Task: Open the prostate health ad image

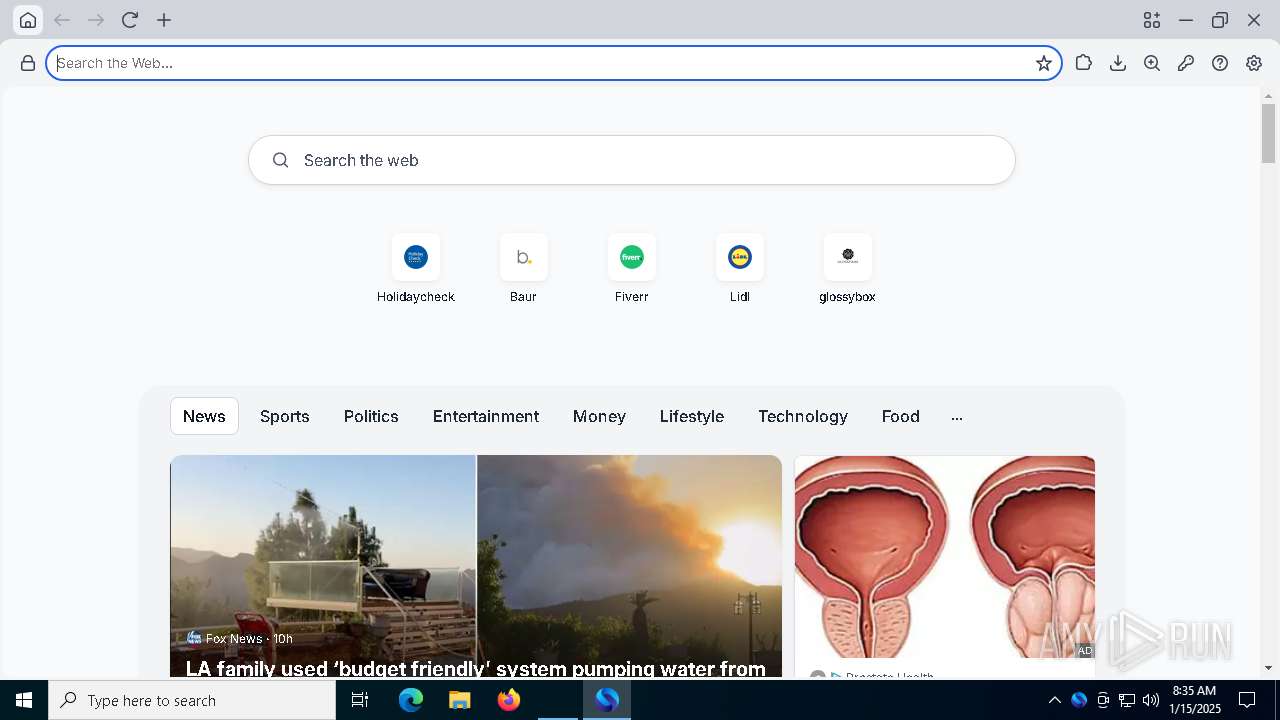Action: (x=945, y=557)
